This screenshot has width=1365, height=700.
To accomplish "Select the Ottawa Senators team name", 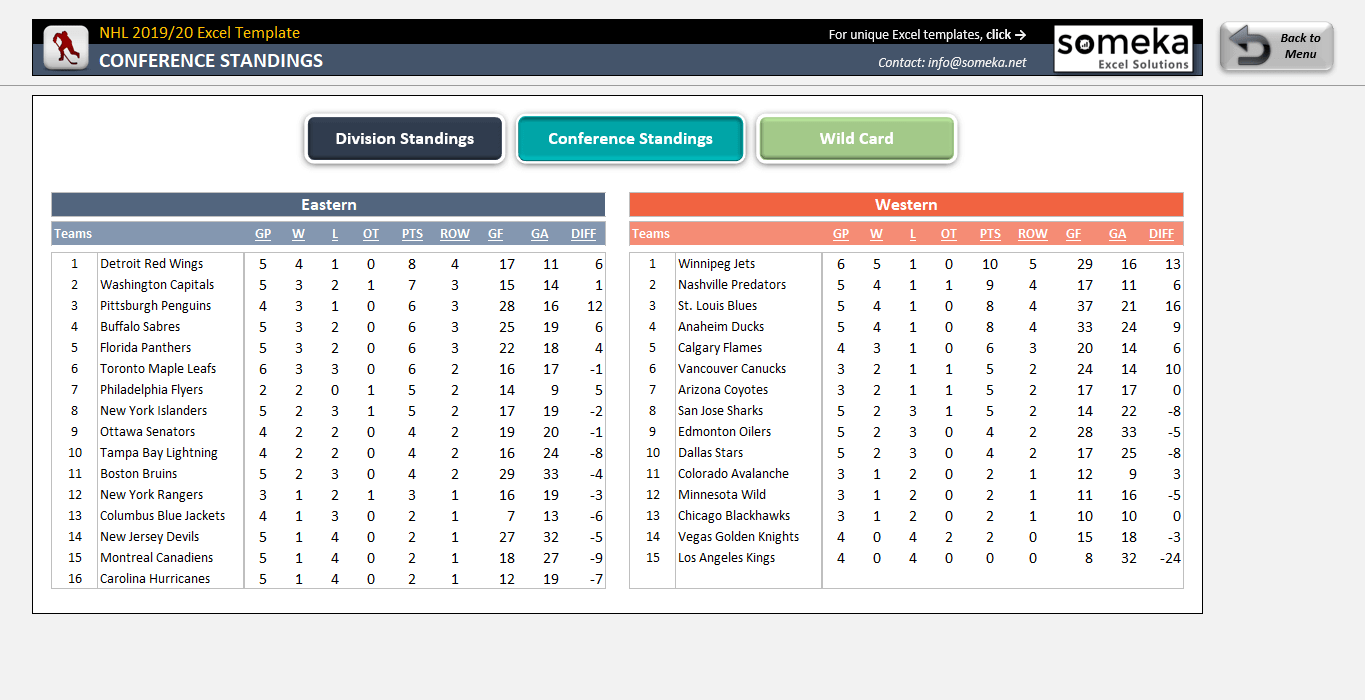I will coord(148,432).
